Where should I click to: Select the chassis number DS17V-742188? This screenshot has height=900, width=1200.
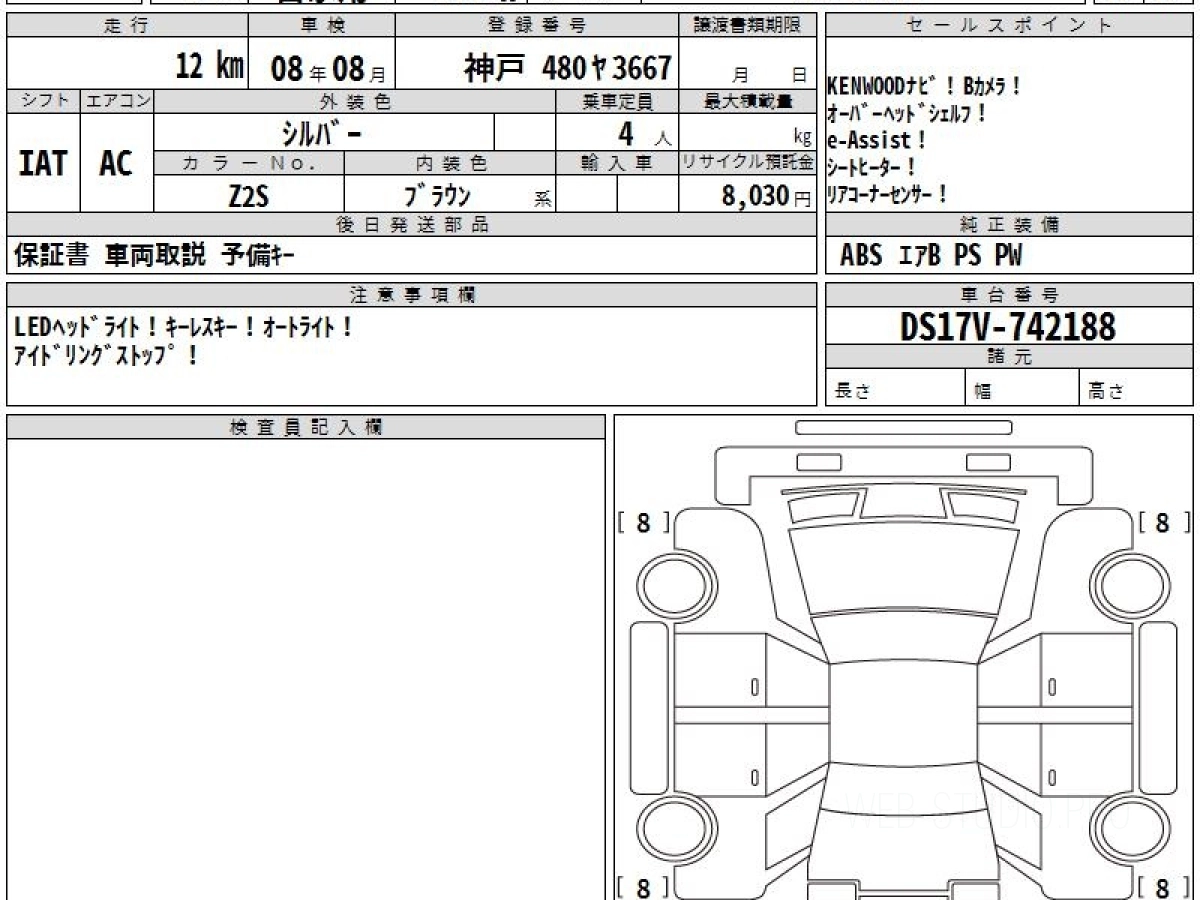(x=1008, y=326)
